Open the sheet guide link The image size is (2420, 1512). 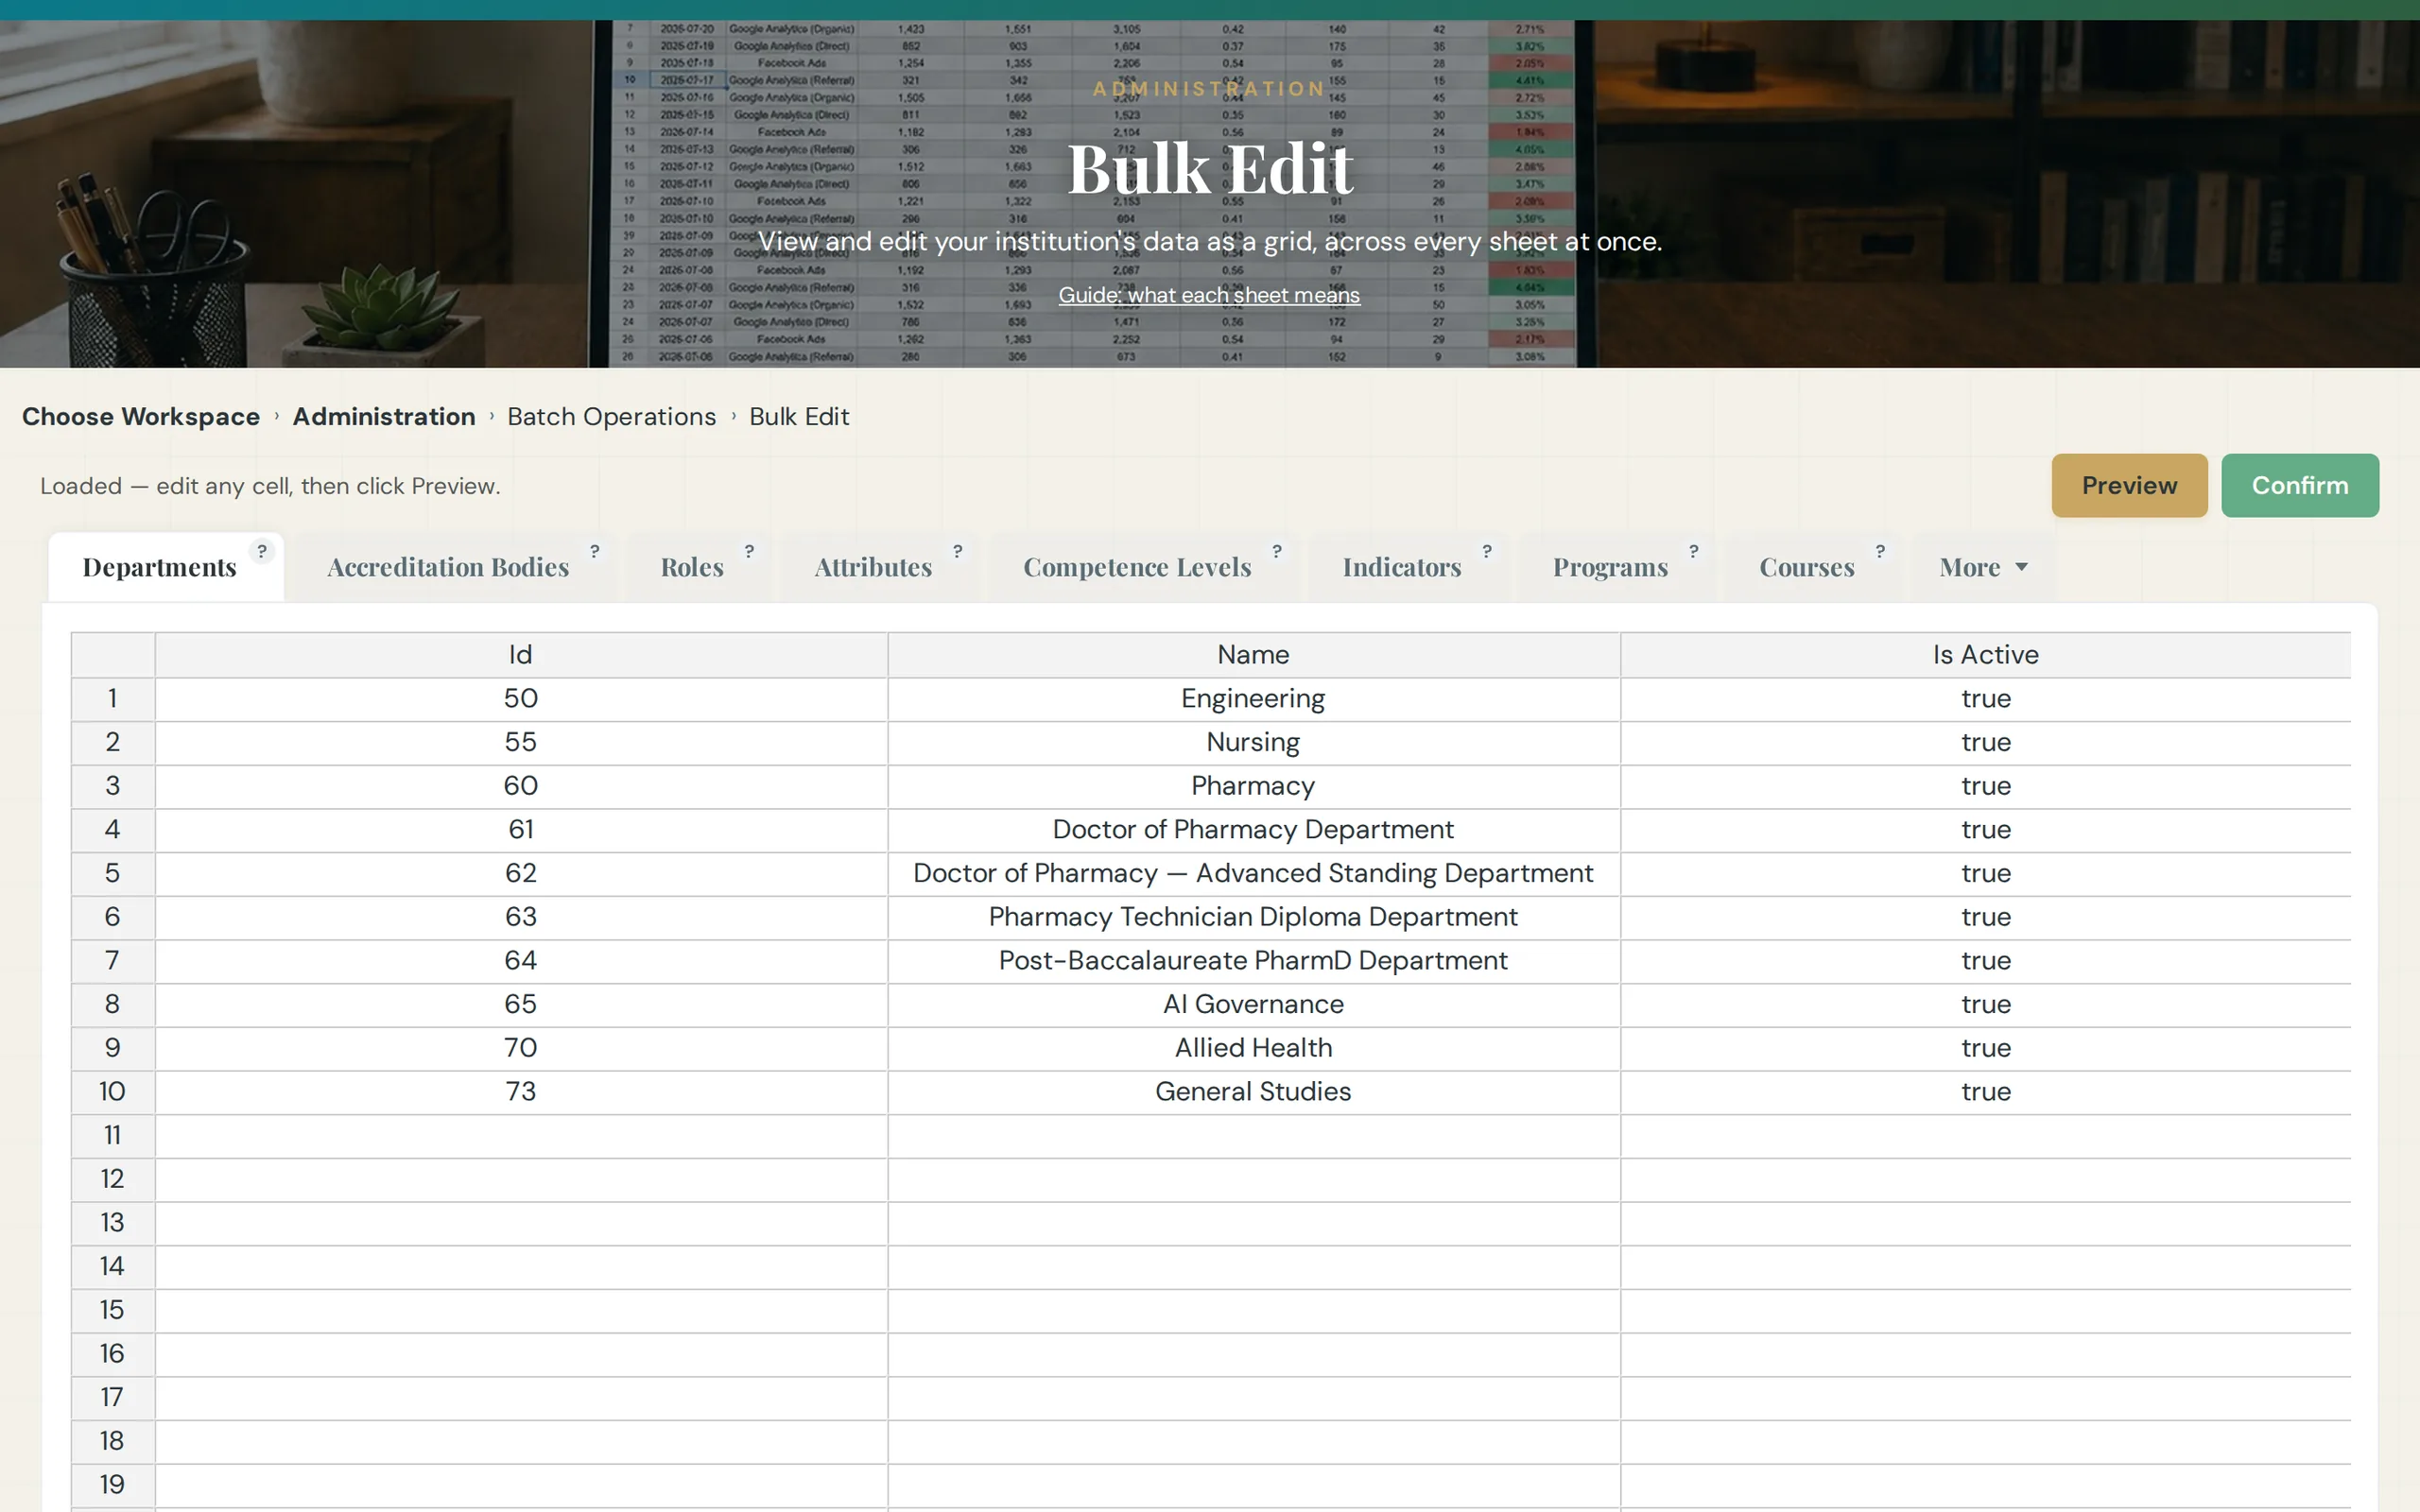click(x=1209, y=295)
